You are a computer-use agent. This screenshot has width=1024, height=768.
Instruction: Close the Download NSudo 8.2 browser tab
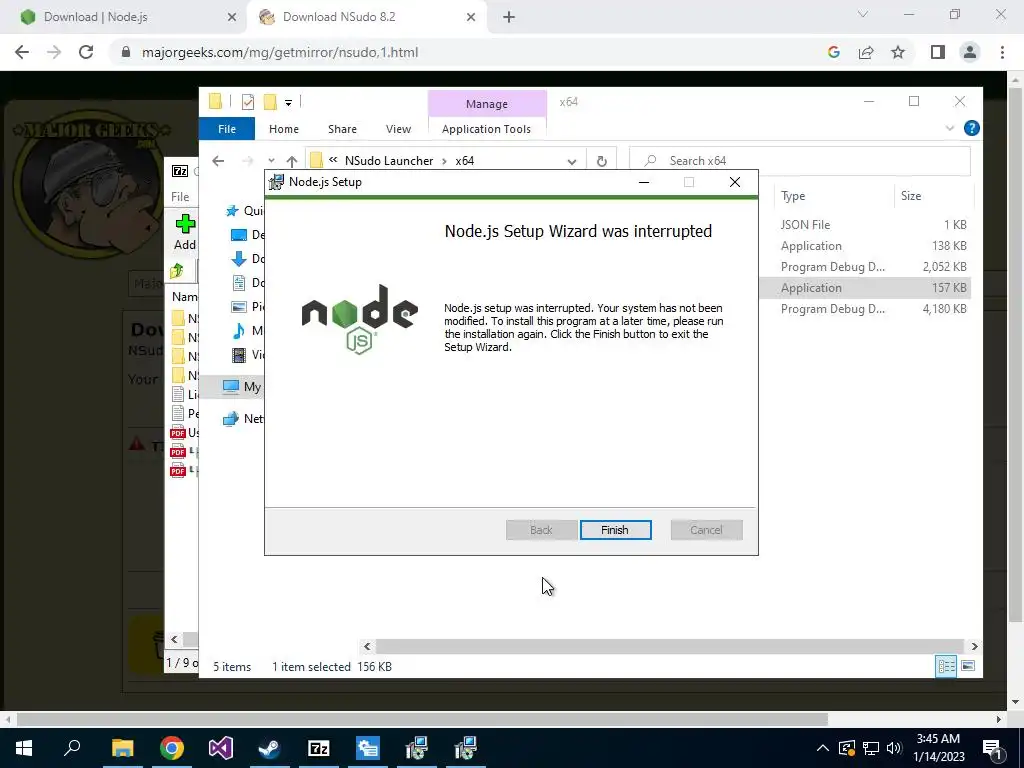471,17
